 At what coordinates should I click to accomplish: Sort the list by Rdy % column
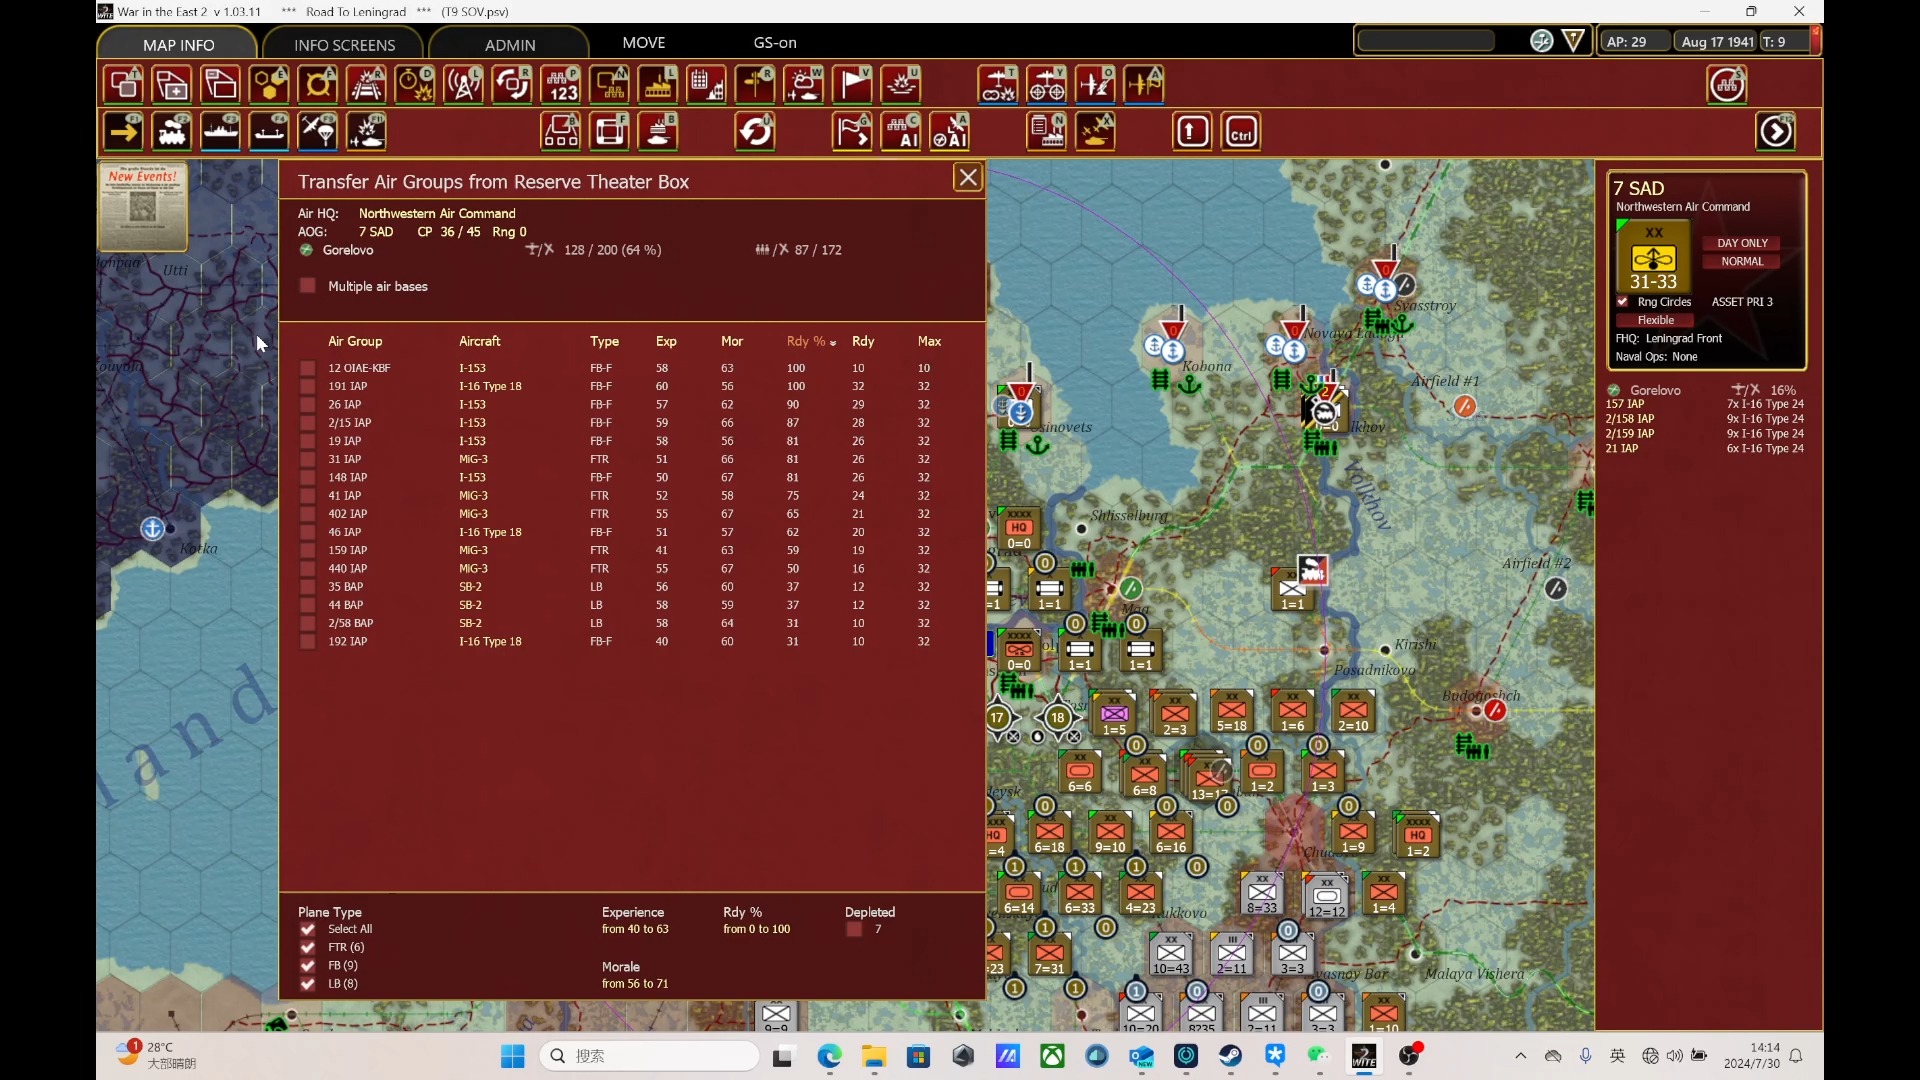point(806,342)
